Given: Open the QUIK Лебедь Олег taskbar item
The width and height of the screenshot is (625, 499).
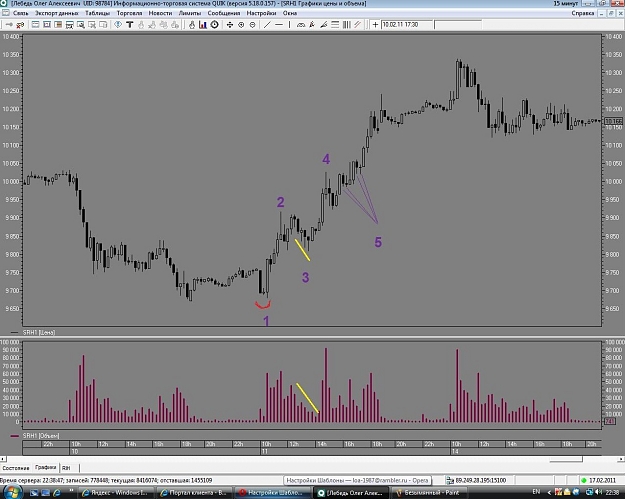Looking at the screenshot, I should [350, 493].
